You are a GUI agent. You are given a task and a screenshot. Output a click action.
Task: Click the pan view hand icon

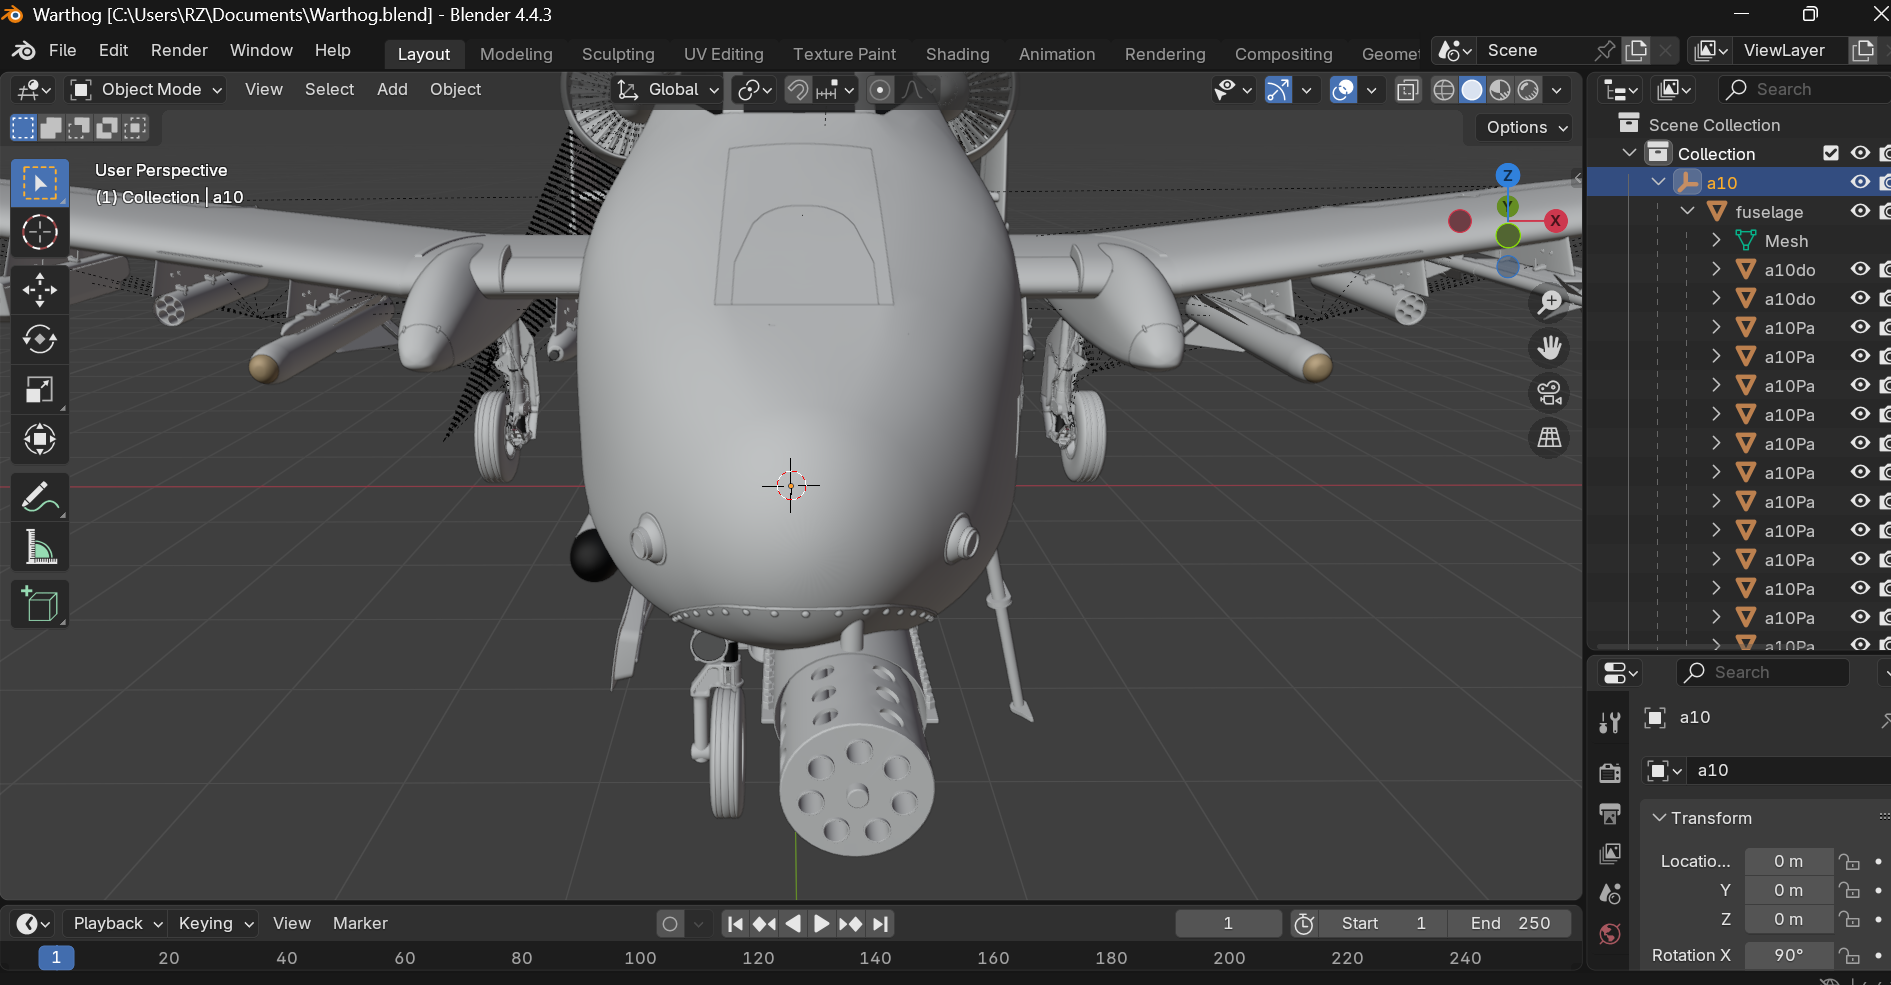tap(1549, 348)
